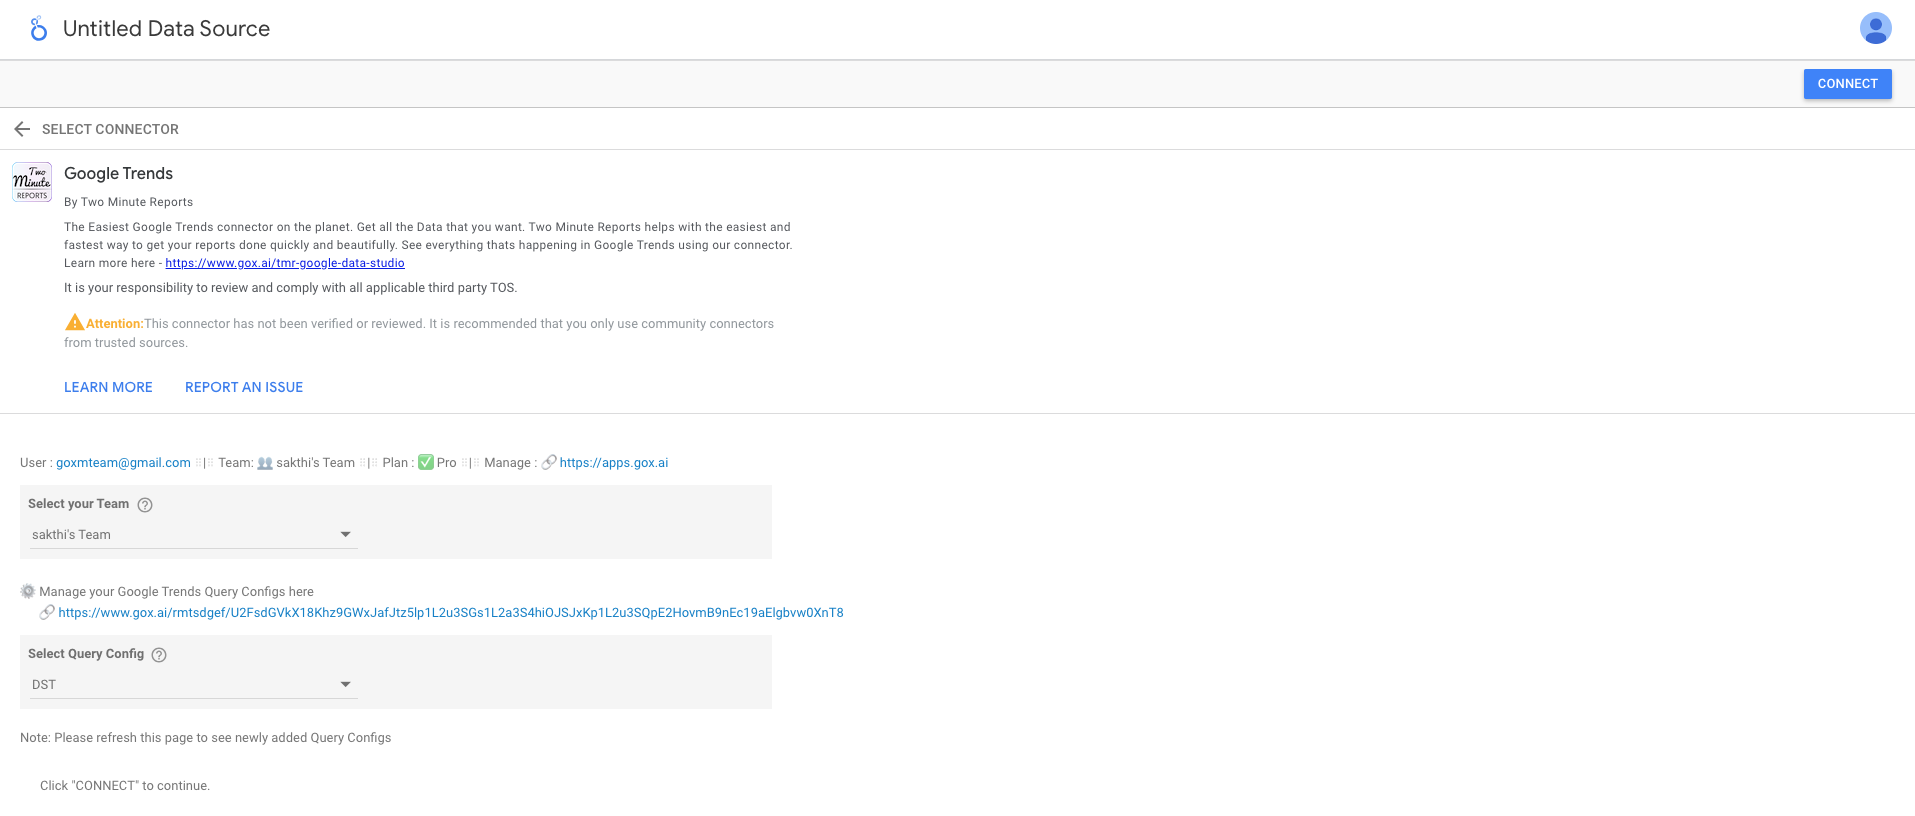Click the green checkmark Pro plan icon
Image resolution: width=1915 pixels, height=816 pixels.
pos(426,462)
